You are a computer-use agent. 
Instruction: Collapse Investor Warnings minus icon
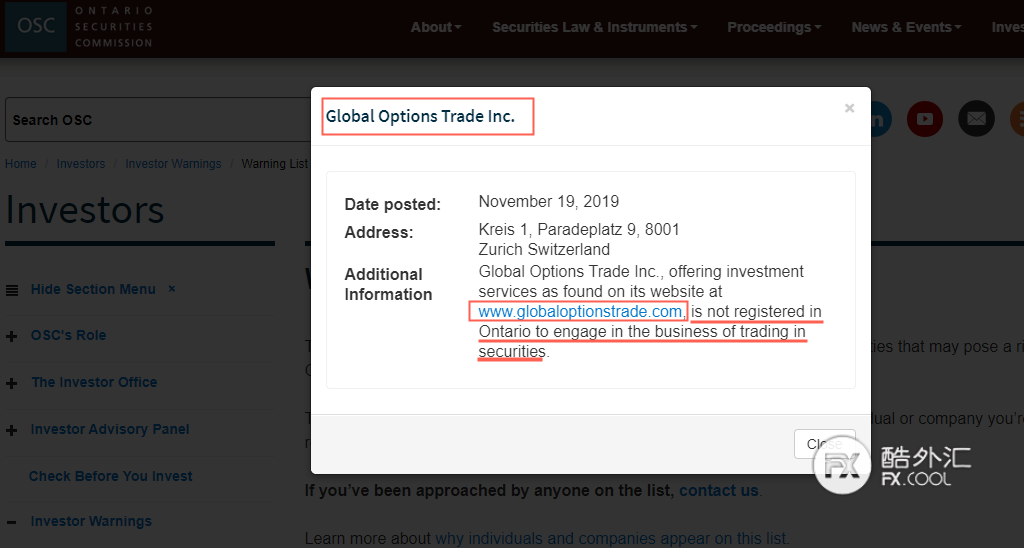coord(11,522)
